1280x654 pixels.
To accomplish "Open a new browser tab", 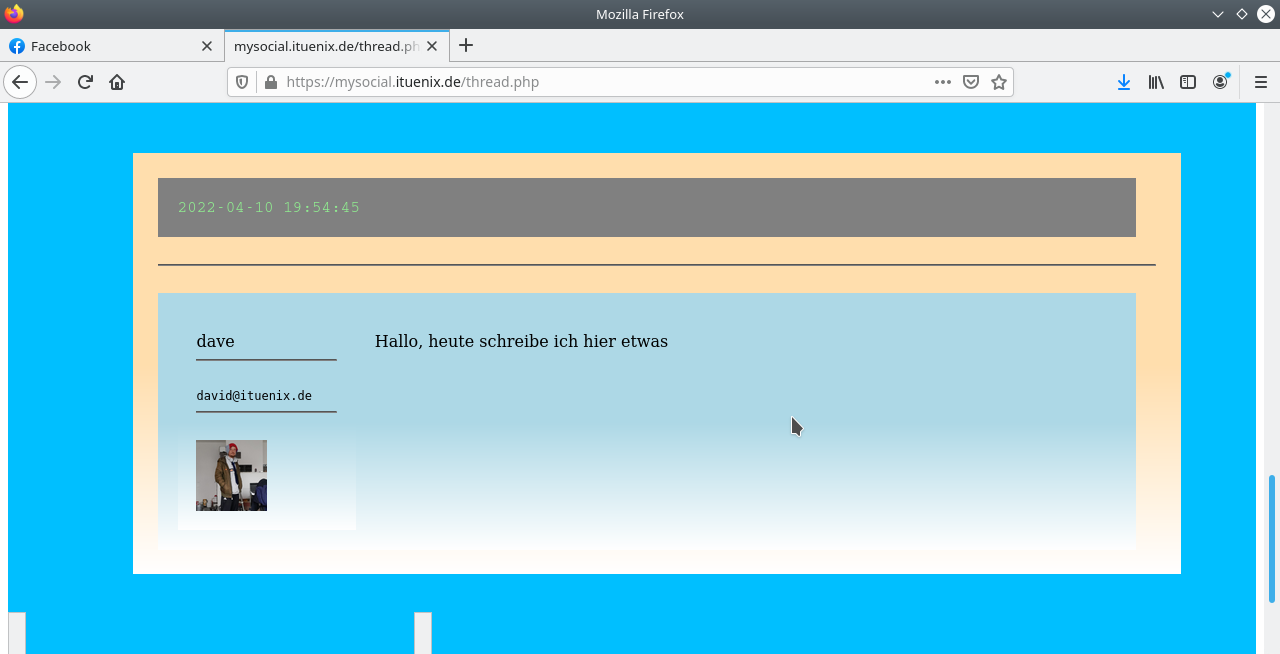I will tap(466, 45).
